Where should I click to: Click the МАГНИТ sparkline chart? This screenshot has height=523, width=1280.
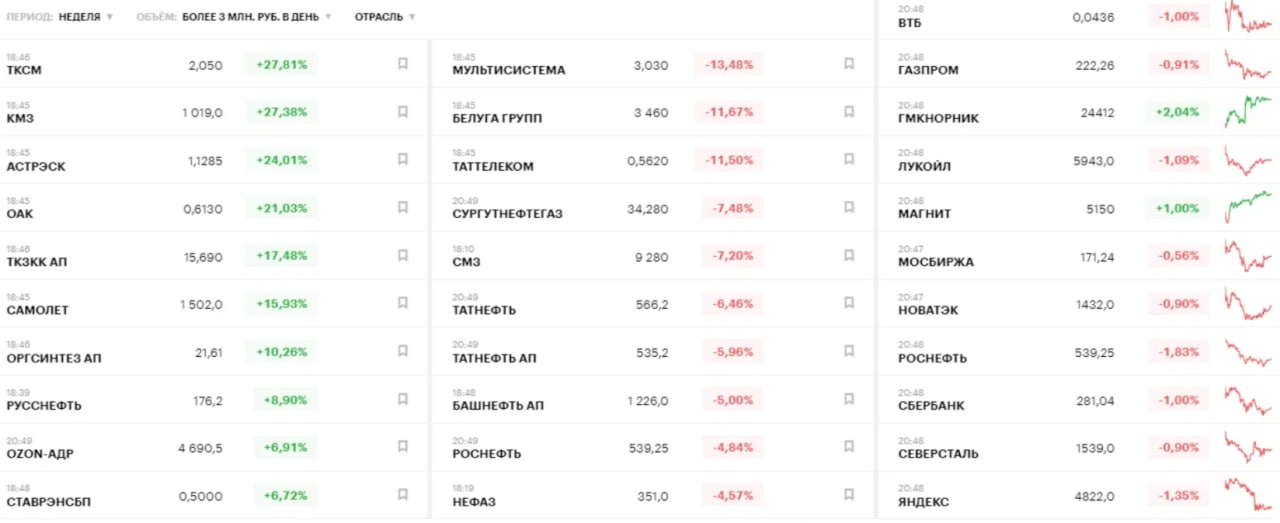click(x=1249, y=208)
